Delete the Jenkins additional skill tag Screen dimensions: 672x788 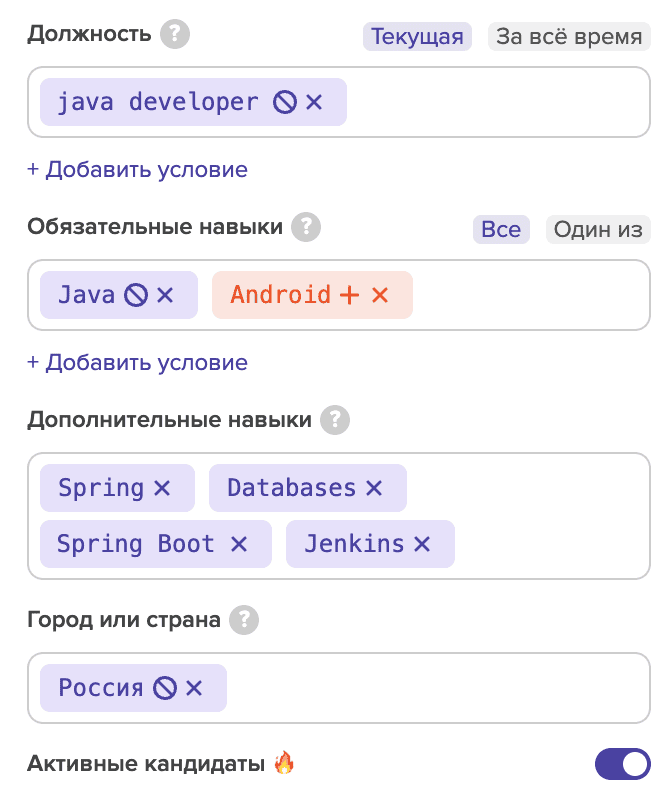click(x=422, y=544)
